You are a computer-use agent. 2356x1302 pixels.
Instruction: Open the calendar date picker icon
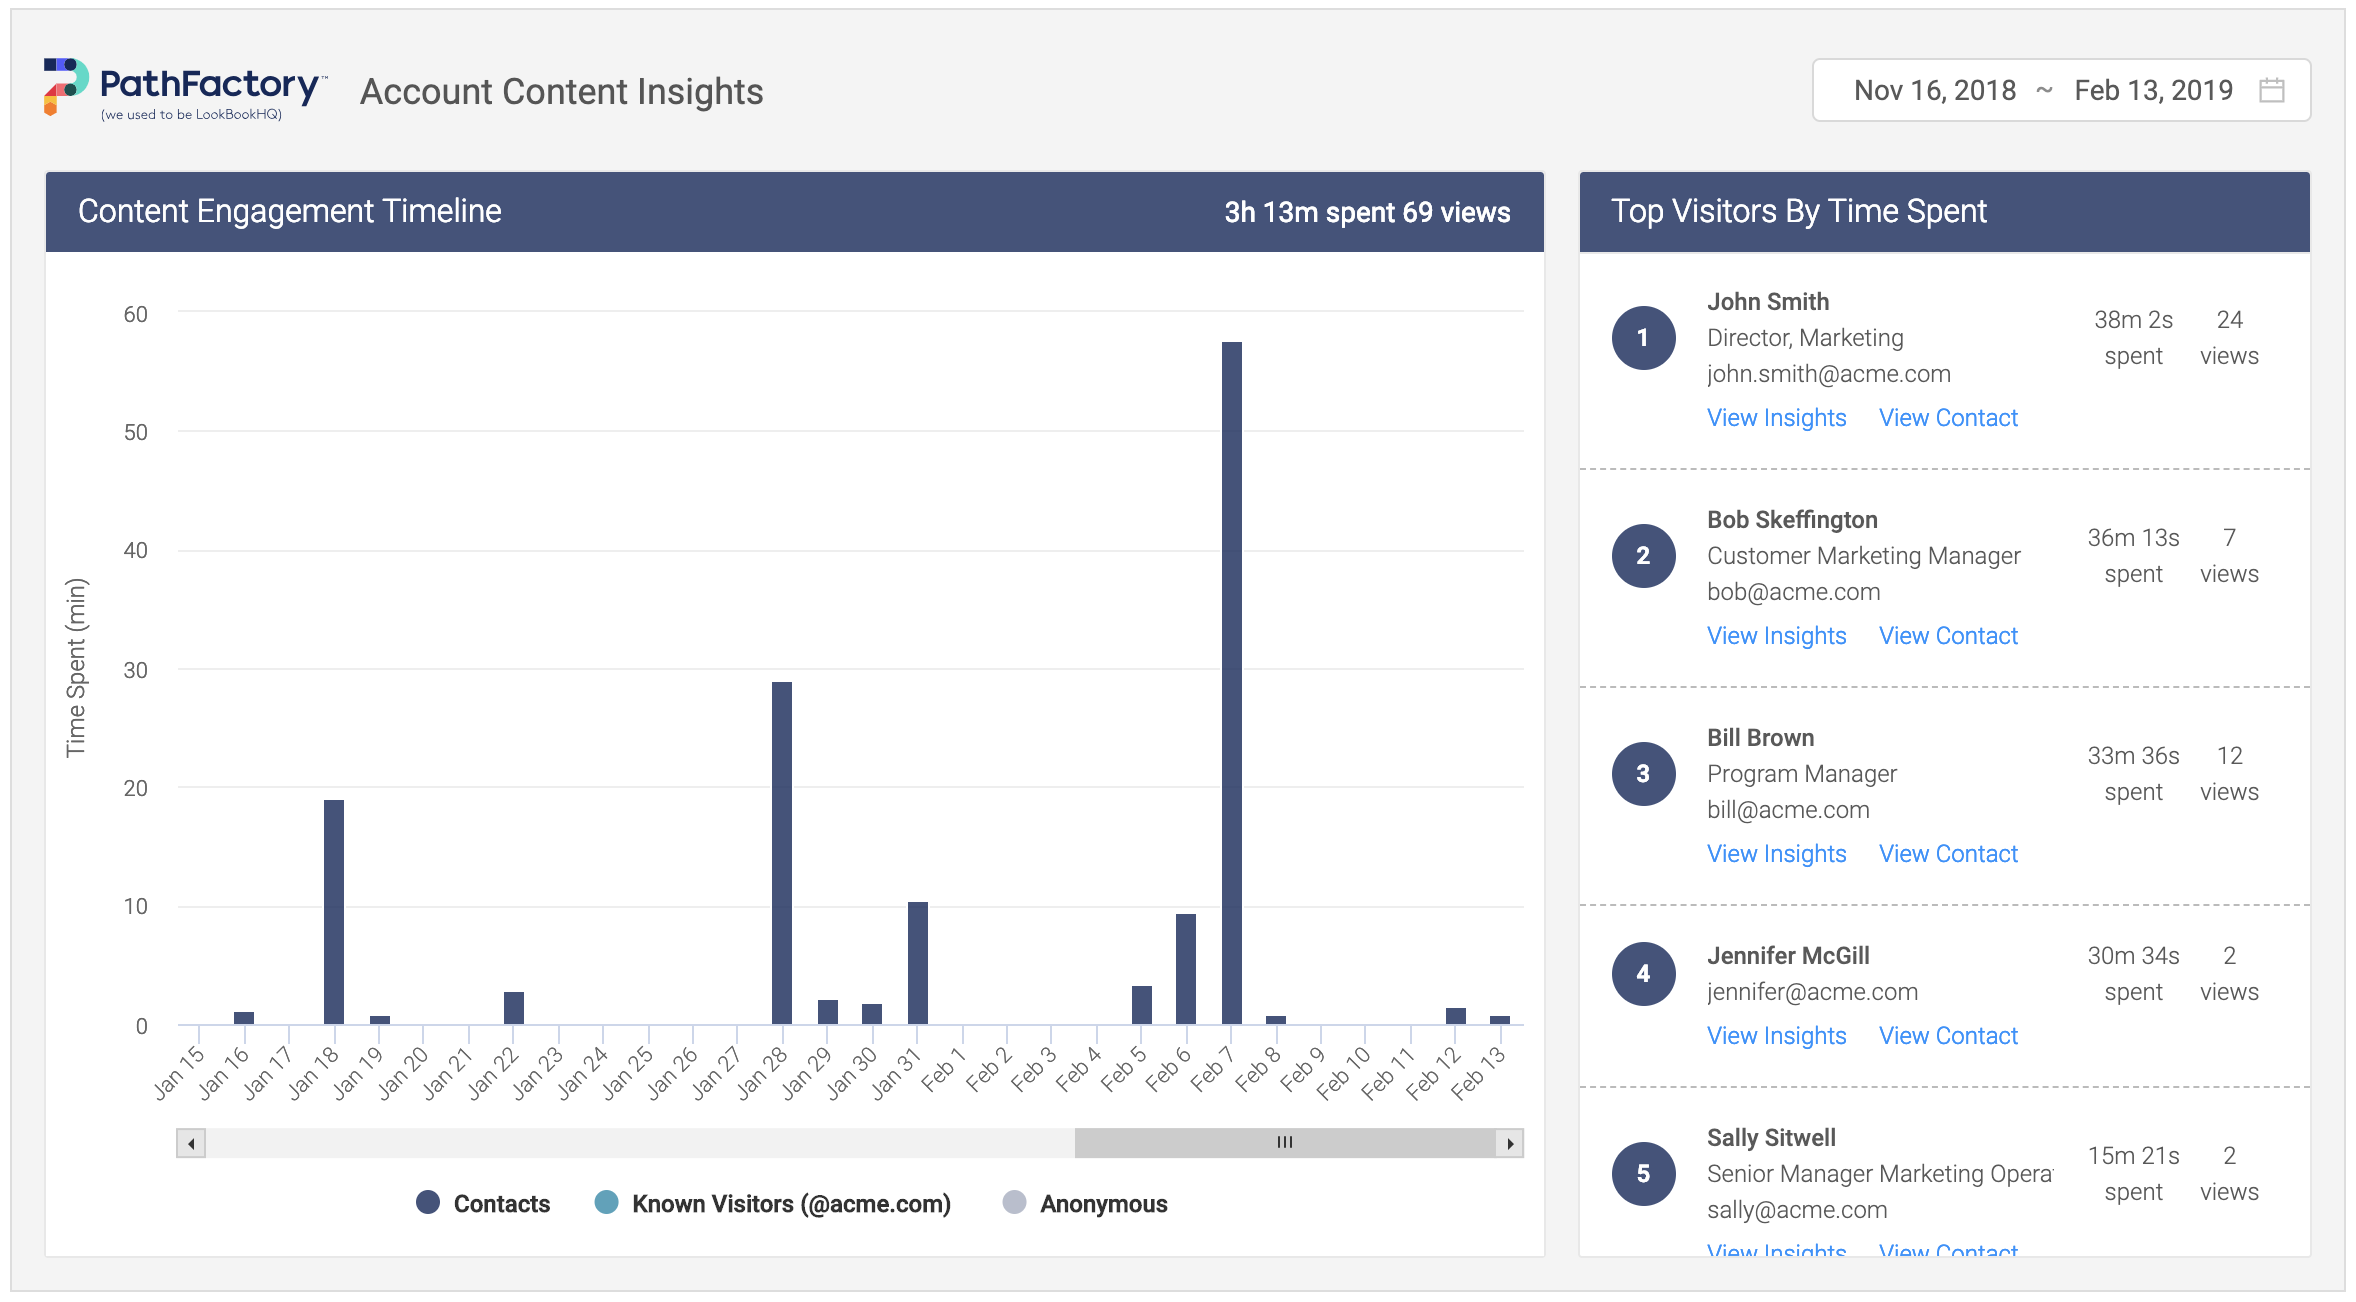tap(2272, 90)
